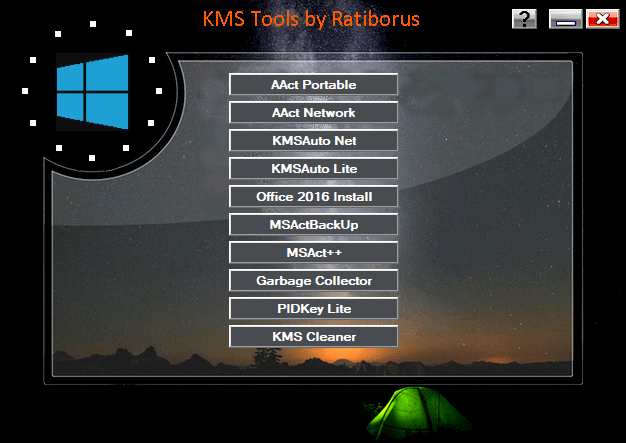Run KMSAuto Lite
Viewport: 626px width, 443px height.
(x=313, y=168)
